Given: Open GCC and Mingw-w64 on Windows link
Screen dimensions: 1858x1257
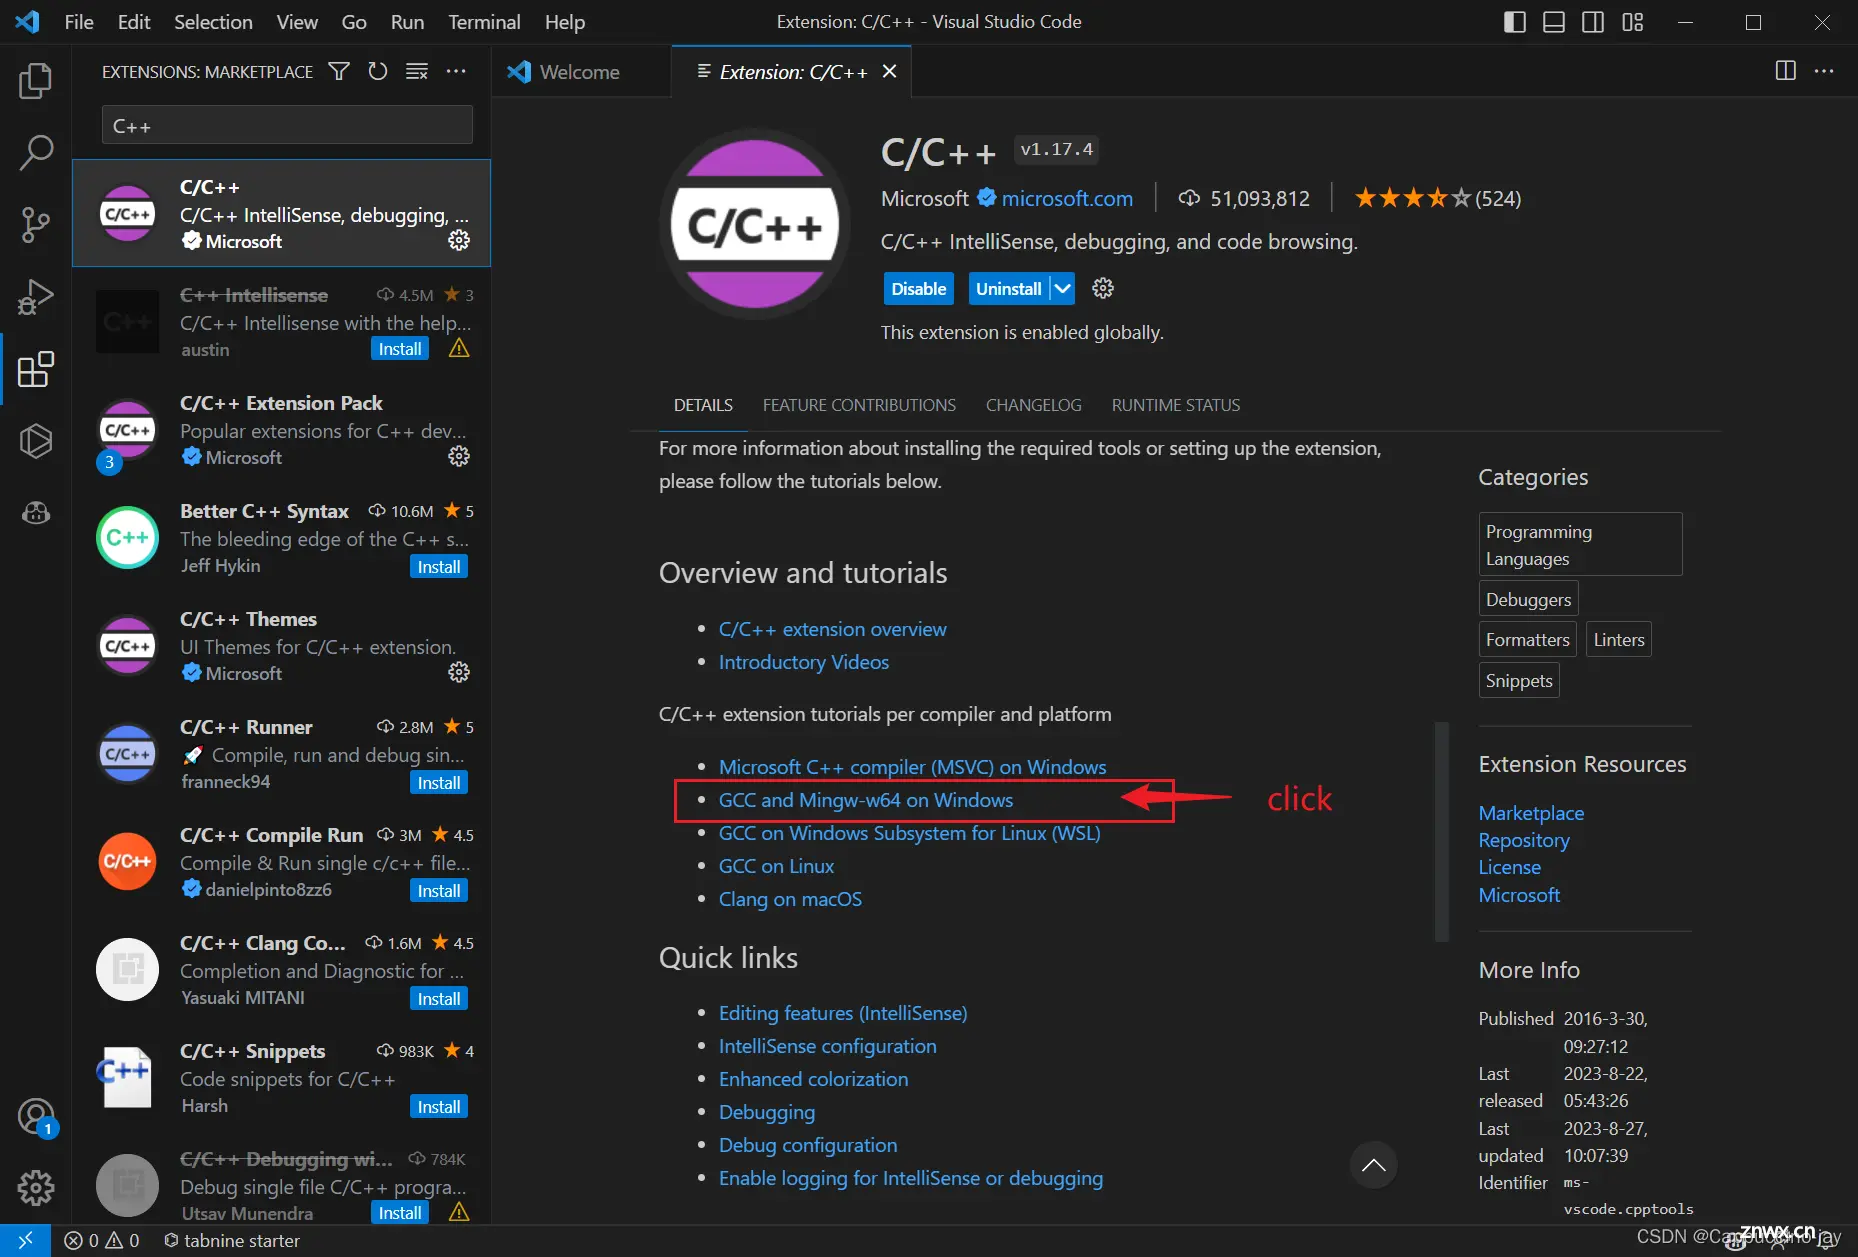Looking at the screenshot, I should coord(865,800).
